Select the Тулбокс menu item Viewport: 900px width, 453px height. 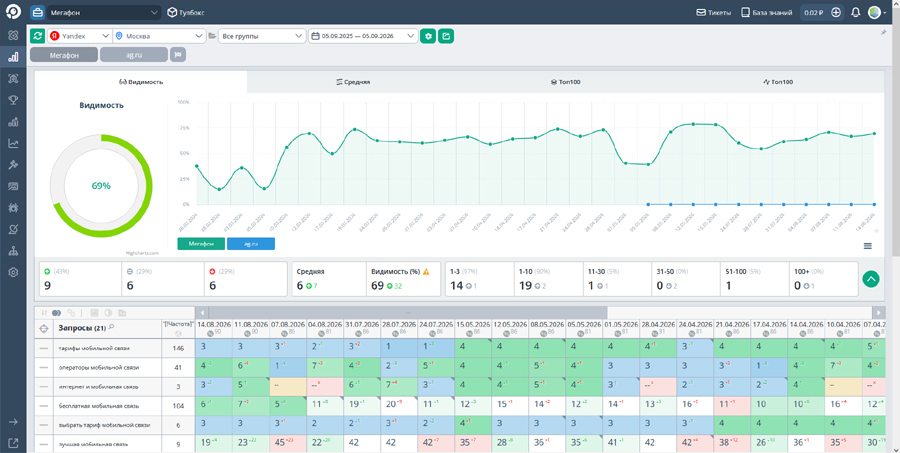point(186,12)
